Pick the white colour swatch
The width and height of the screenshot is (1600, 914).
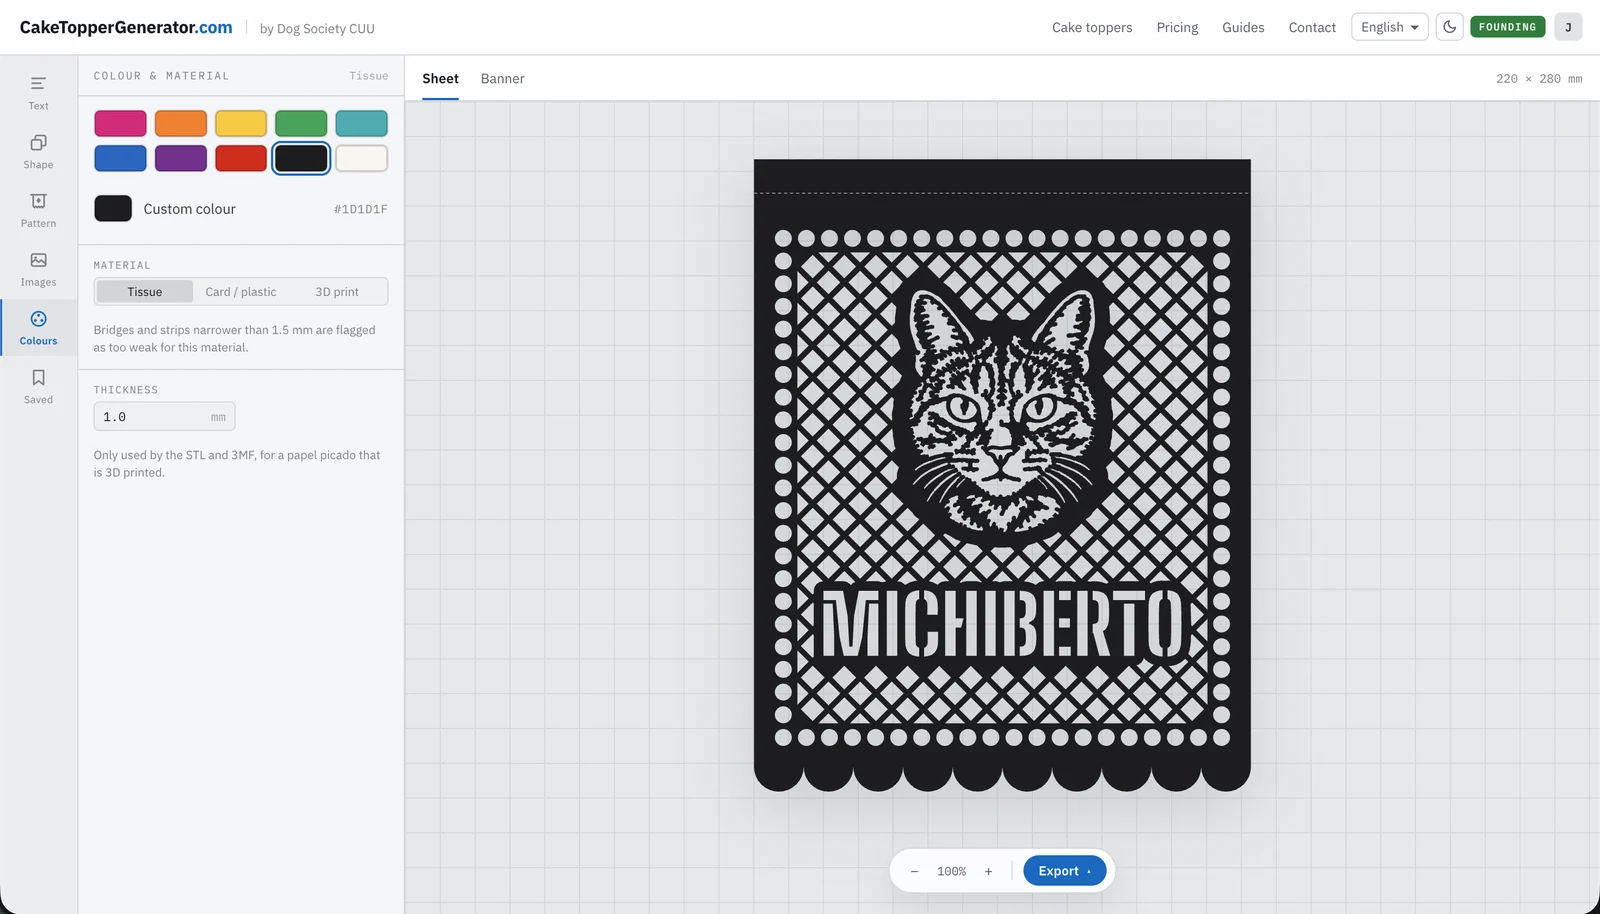pos(361,158)
